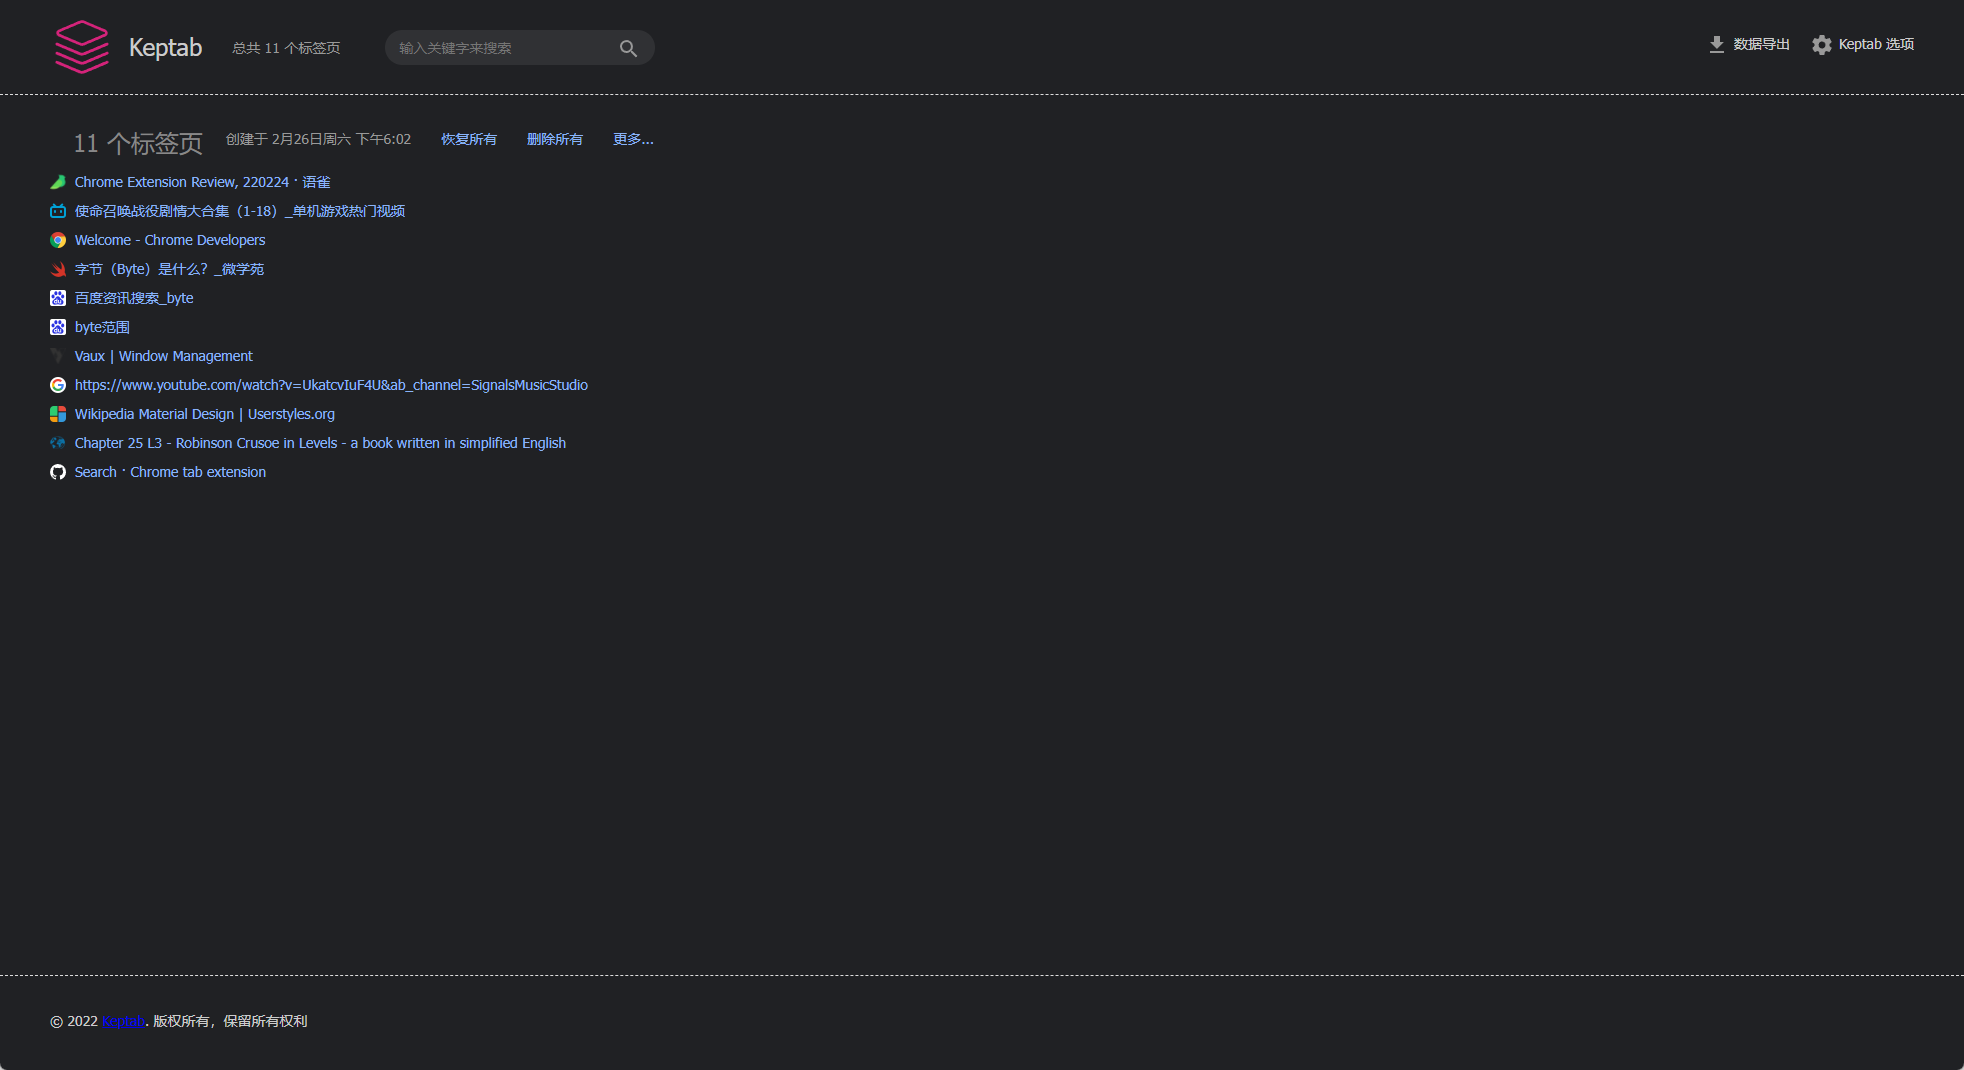Restore all tabs with 恢复所有
Screen dimensions: 1964x1070
pyautogui.click(x=469, y=139)
